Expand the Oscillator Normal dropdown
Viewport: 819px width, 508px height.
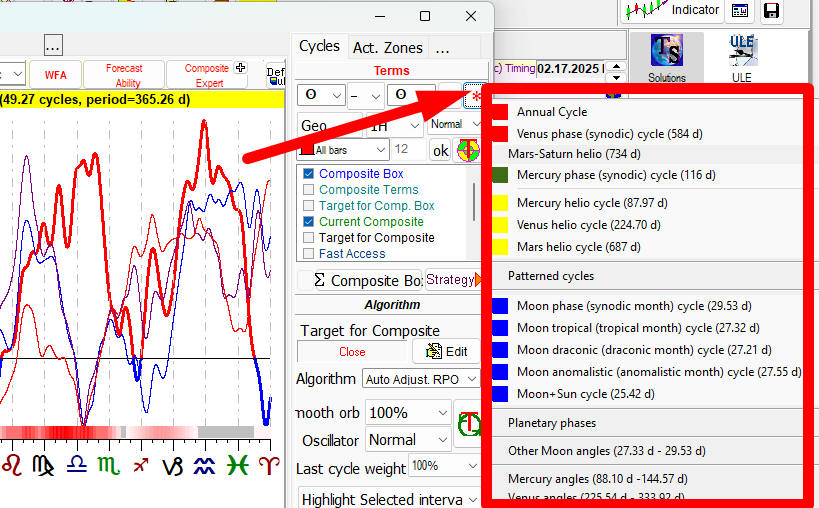(408, 439)
